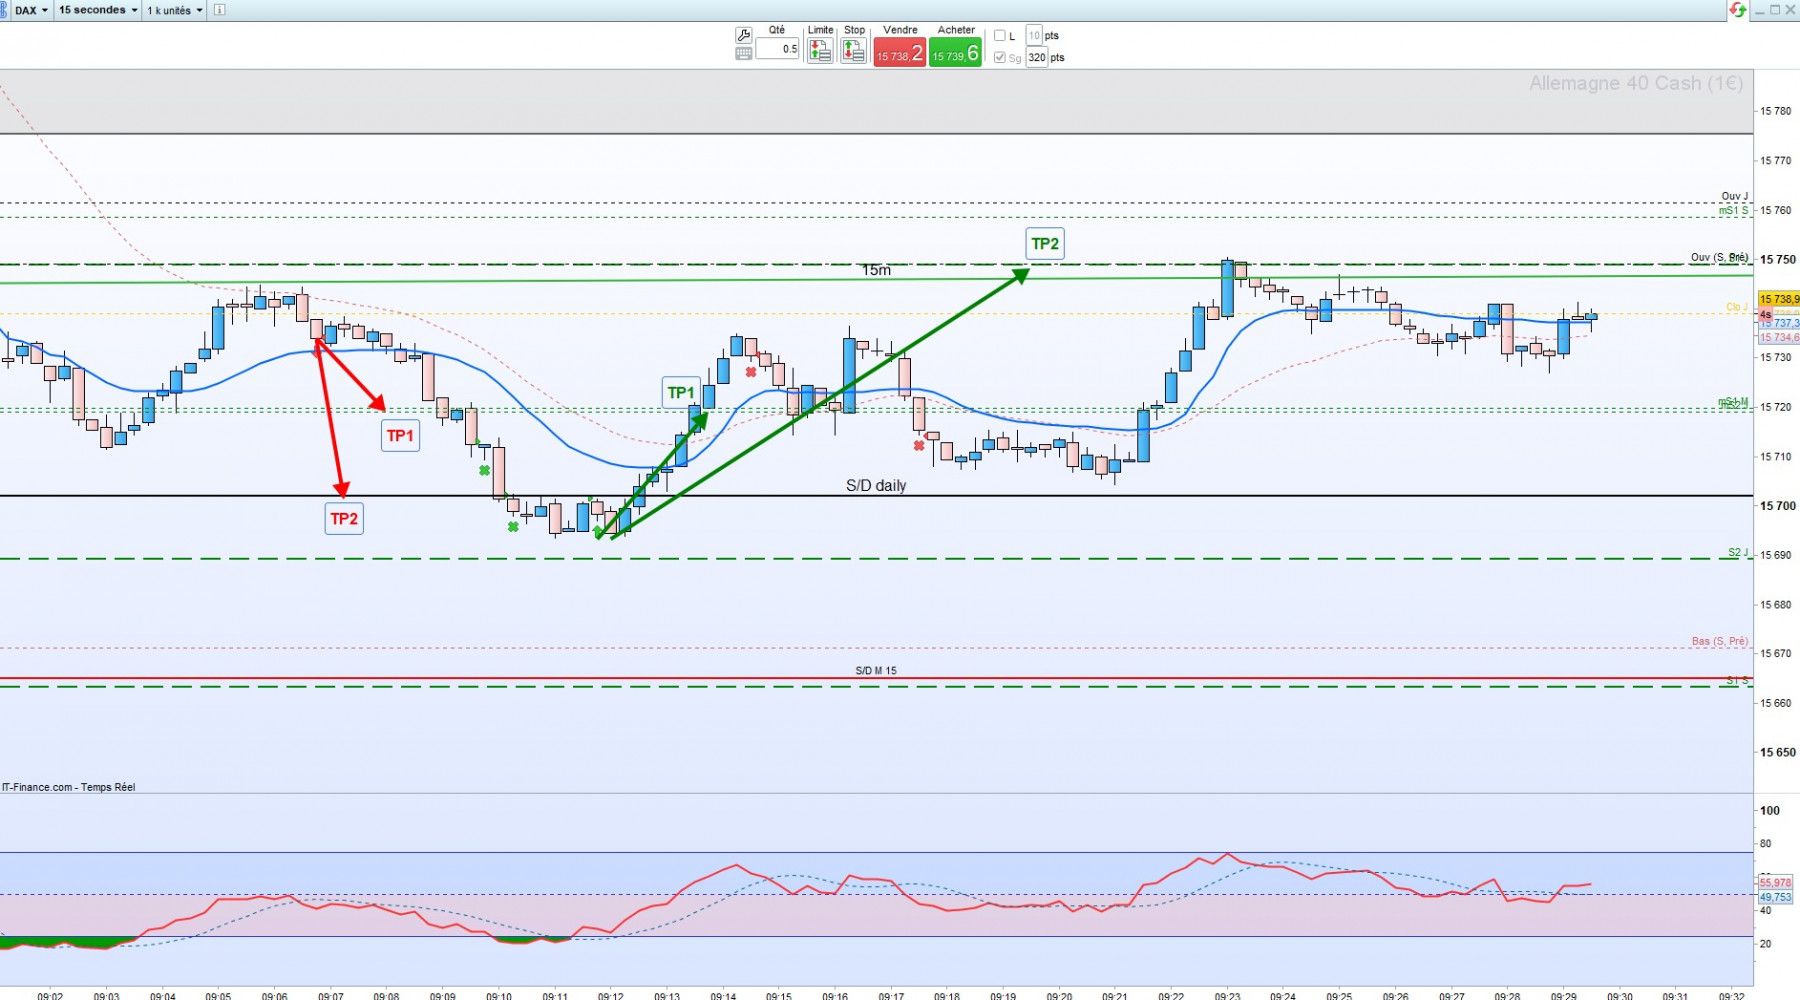Screen dimensions: 1800x1000
Task: Click the 09:23 time axis label
Action: [1227, 996]
